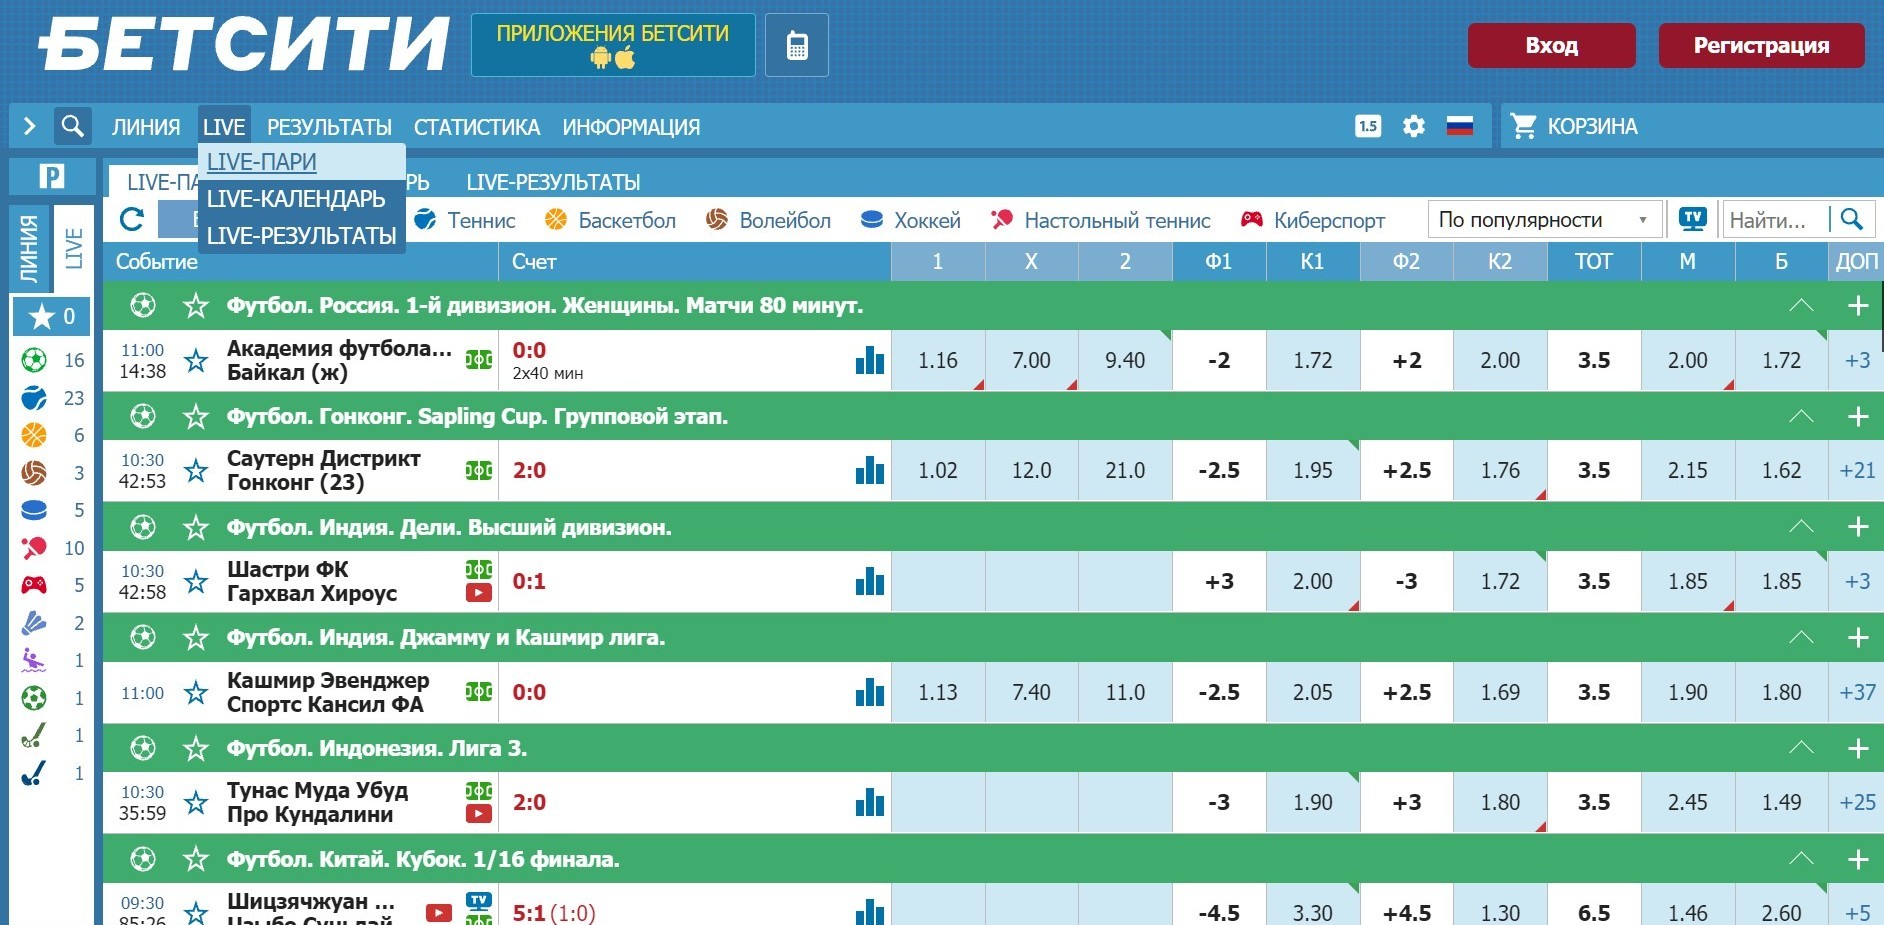Favorite the Россия 1-й дивизион Женщины league
This screenshot has width=1884, height=925.
[196, 305]
